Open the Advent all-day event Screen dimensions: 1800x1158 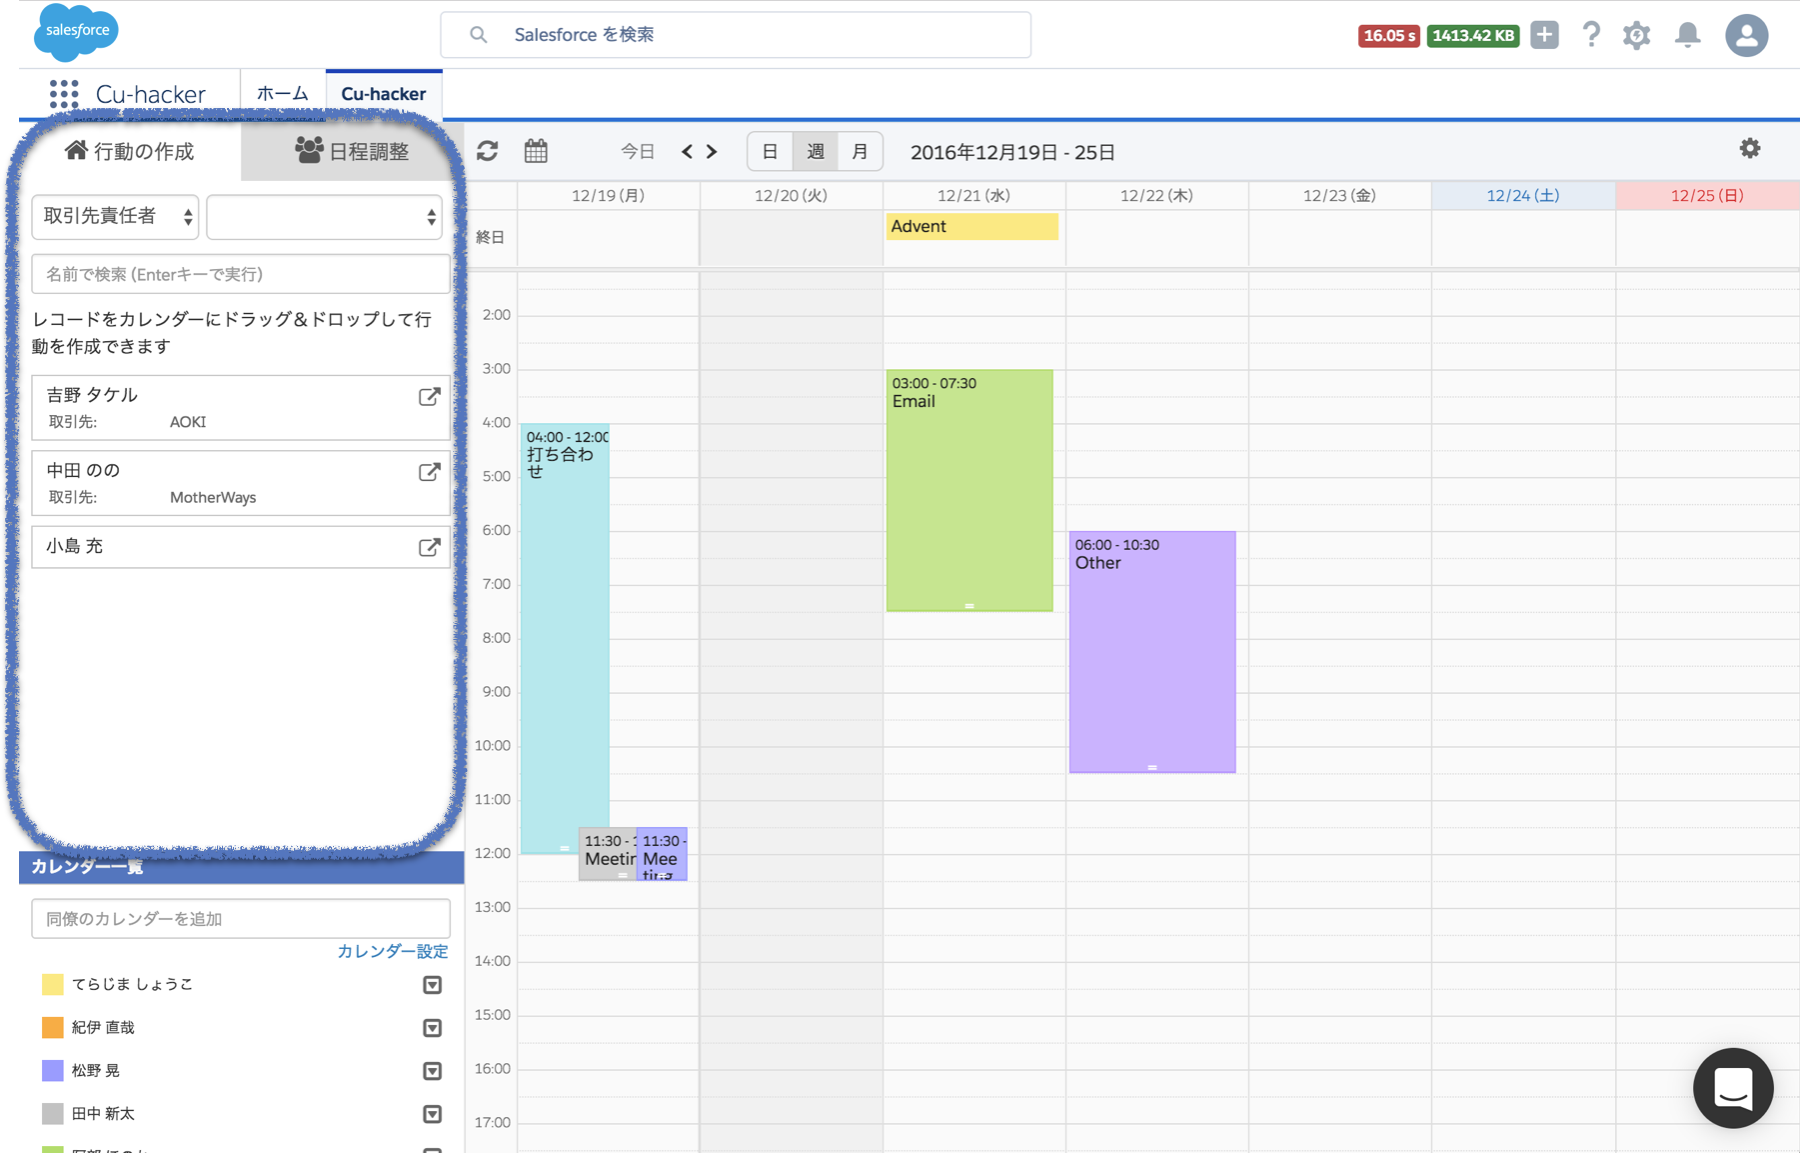click(x=972, y=227)
